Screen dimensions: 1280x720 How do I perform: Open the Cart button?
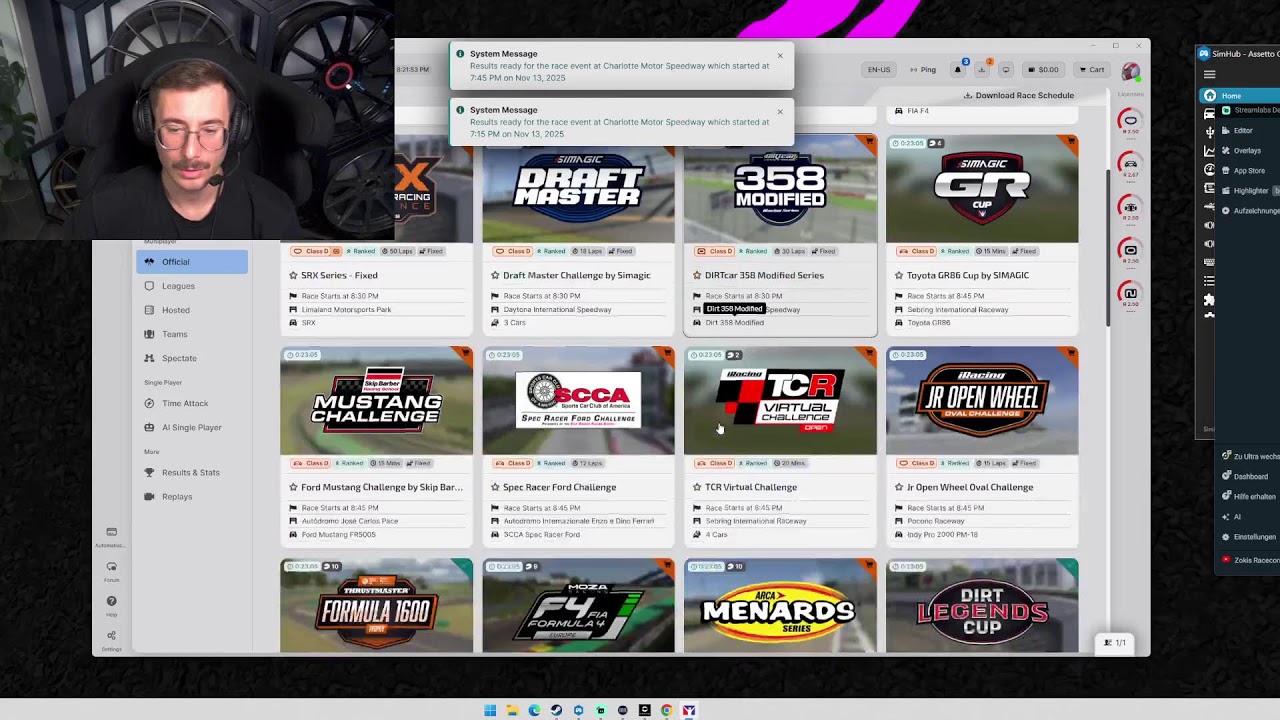pyautogui.click(x=1091, y=70)
